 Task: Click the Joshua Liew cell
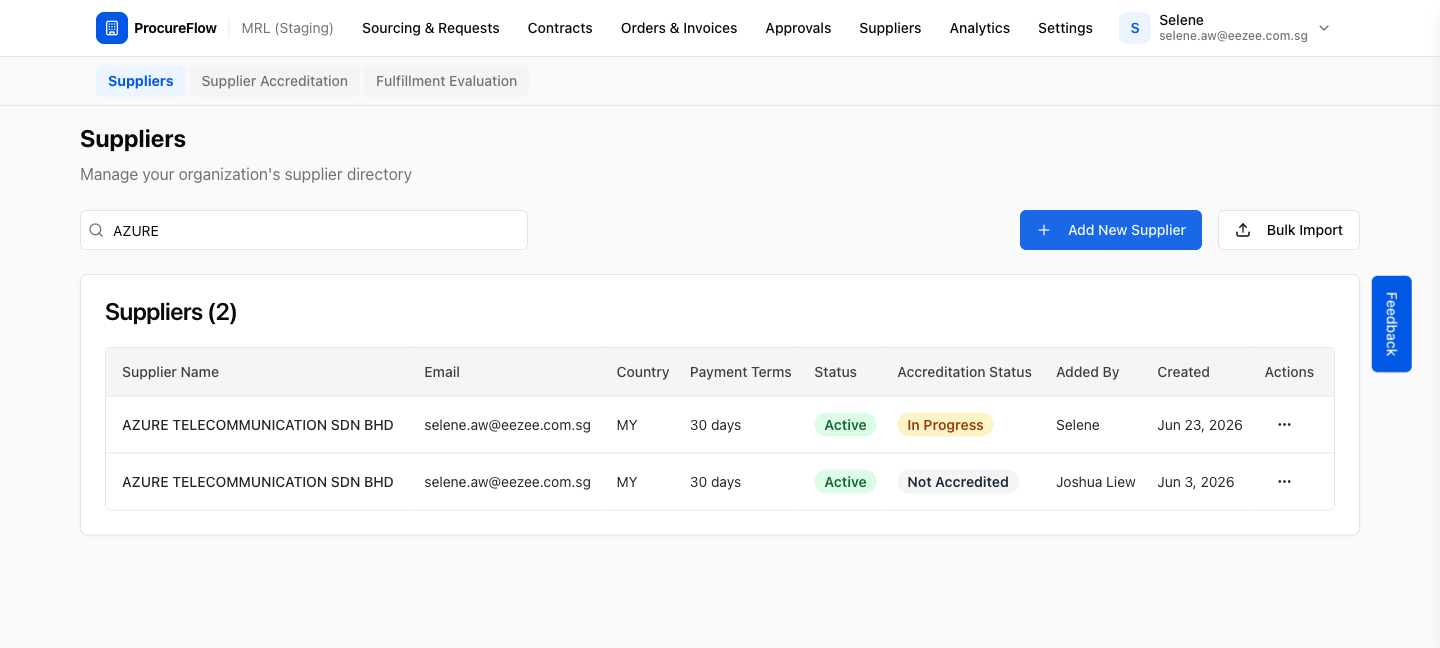pos(1096,482)
